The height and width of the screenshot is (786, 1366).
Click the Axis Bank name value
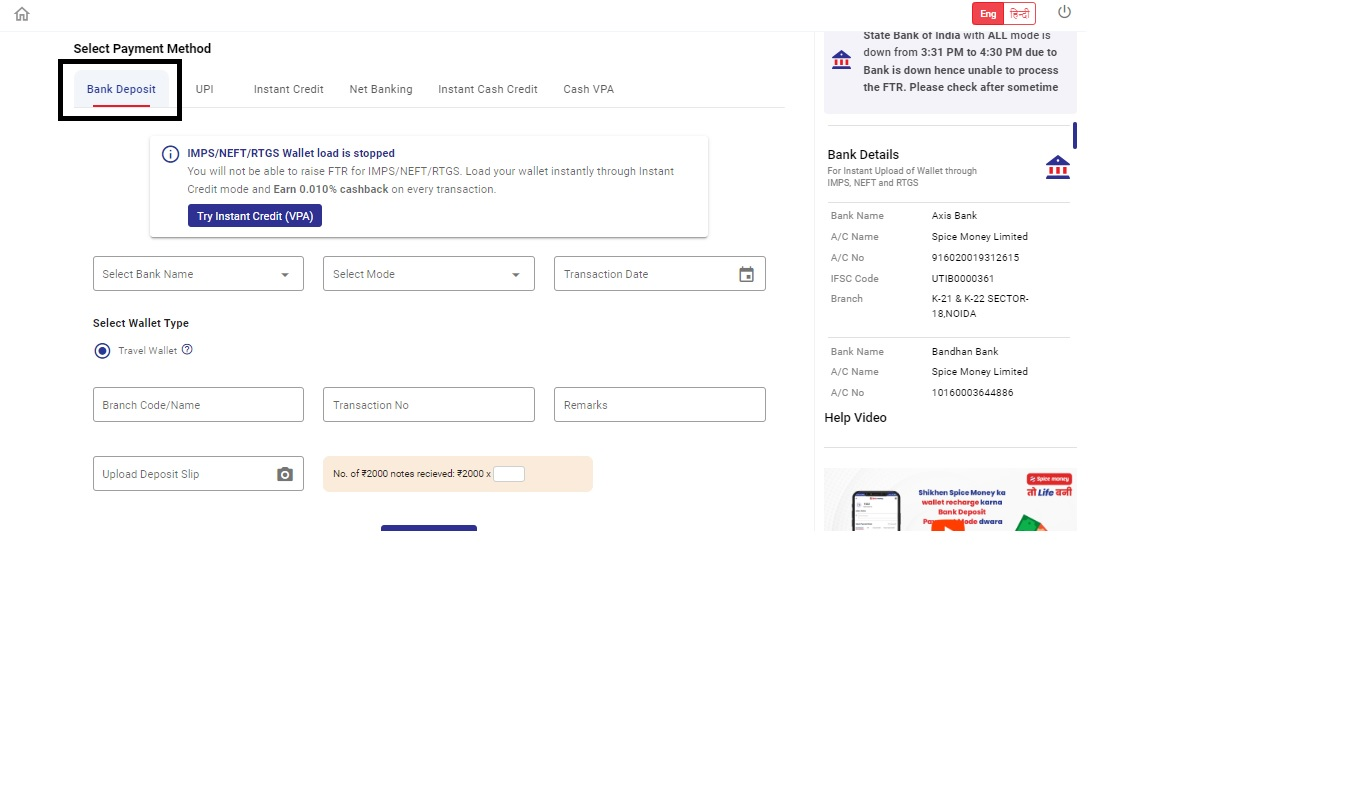[954, 216]
